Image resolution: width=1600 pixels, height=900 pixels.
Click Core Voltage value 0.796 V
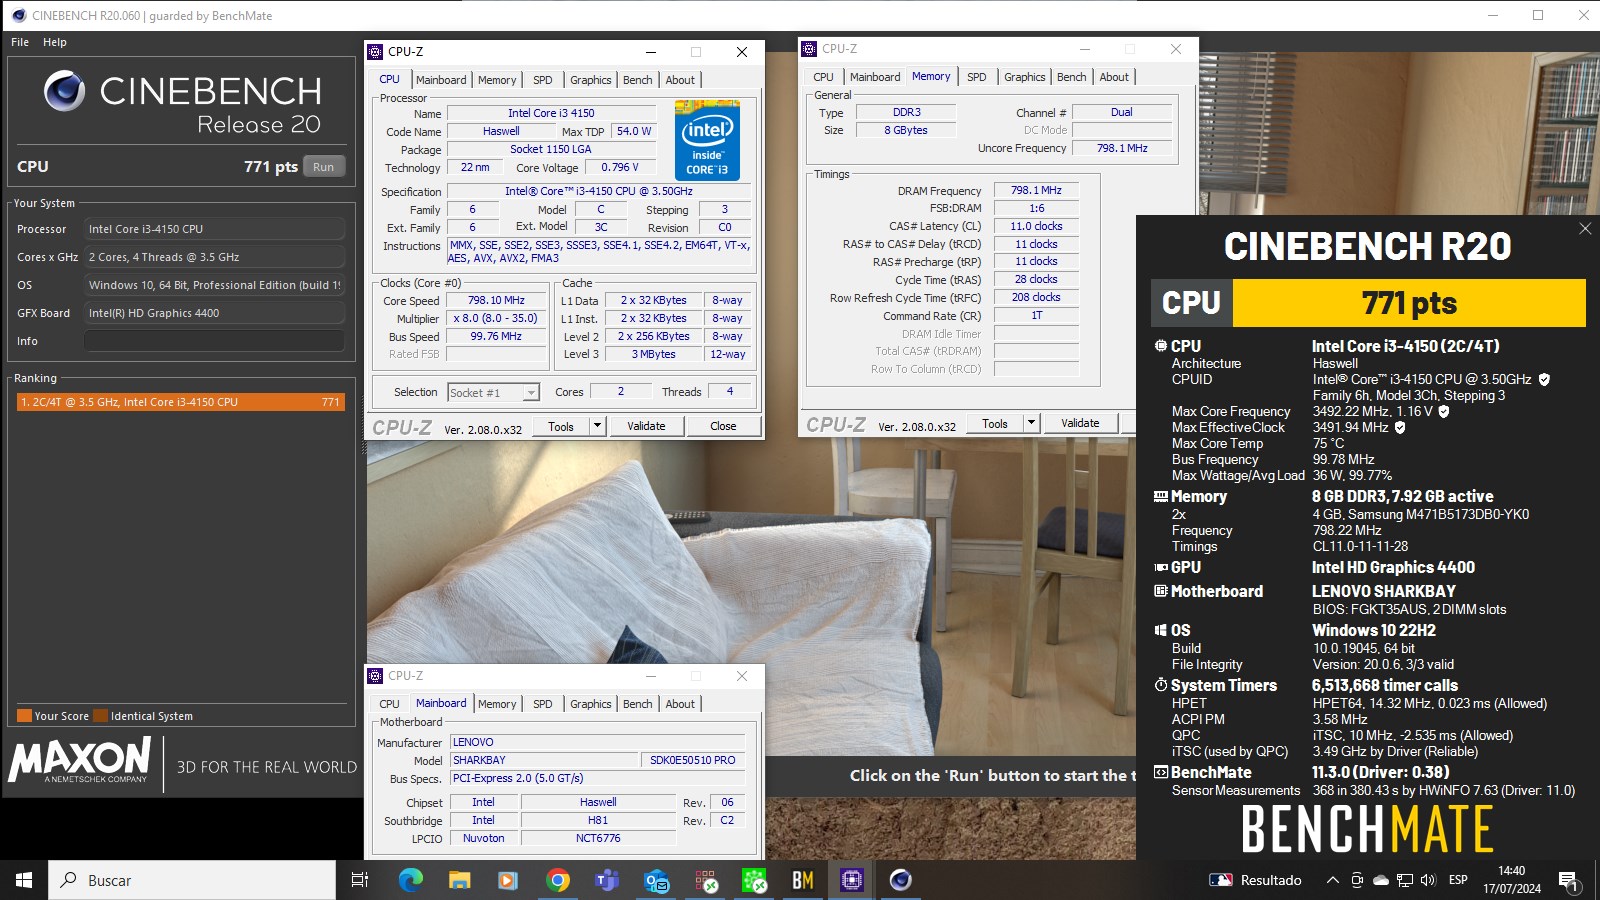pos(620,167)
